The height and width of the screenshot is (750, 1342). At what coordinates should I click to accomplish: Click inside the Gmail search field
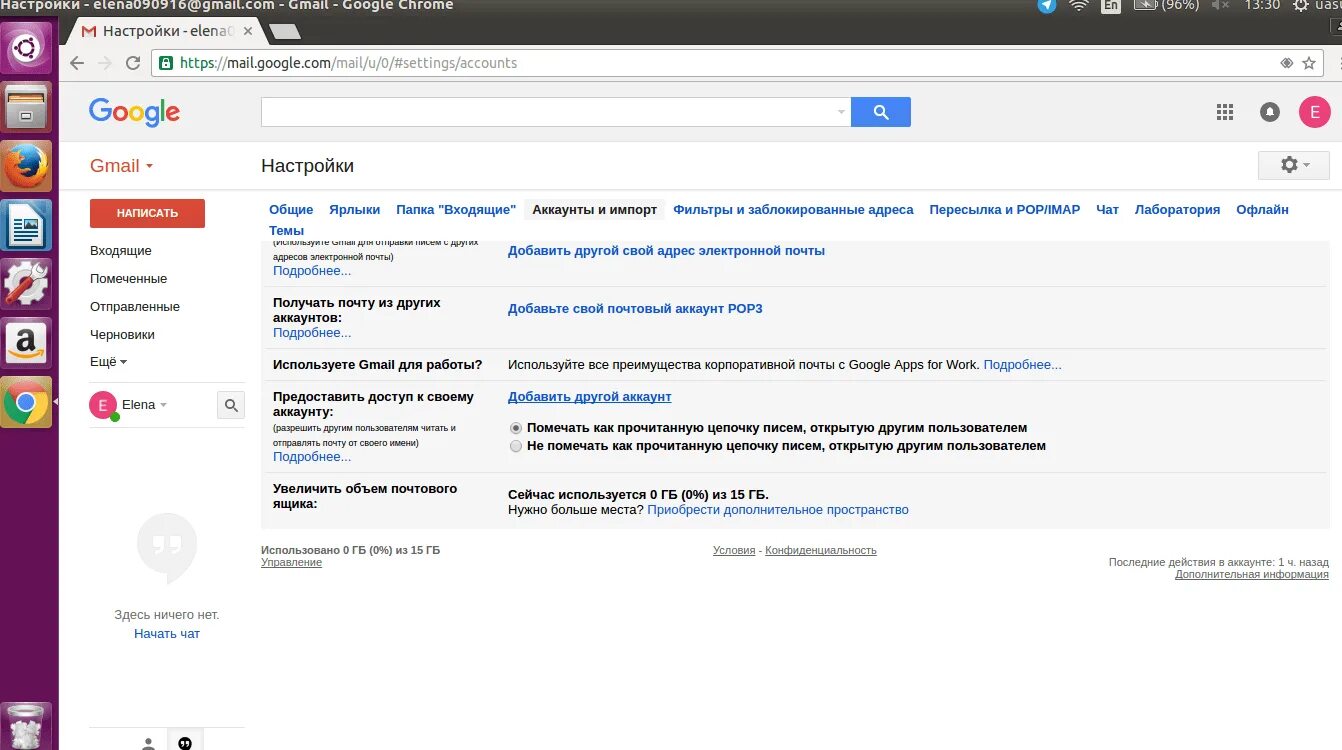[x=547, y=112]
